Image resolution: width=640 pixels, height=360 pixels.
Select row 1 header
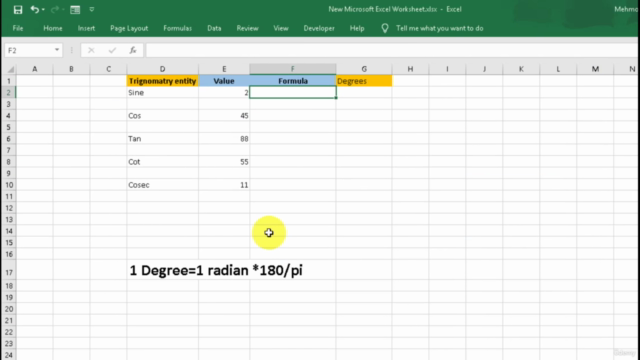(x=9, y=81)
